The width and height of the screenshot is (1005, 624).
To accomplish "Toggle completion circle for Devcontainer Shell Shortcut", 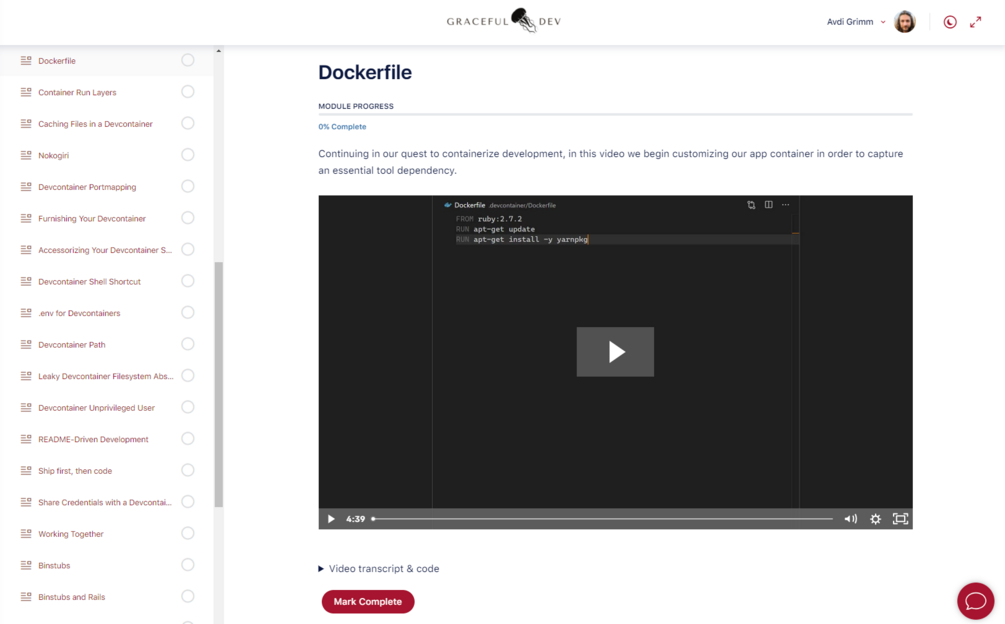I will 188,281.
